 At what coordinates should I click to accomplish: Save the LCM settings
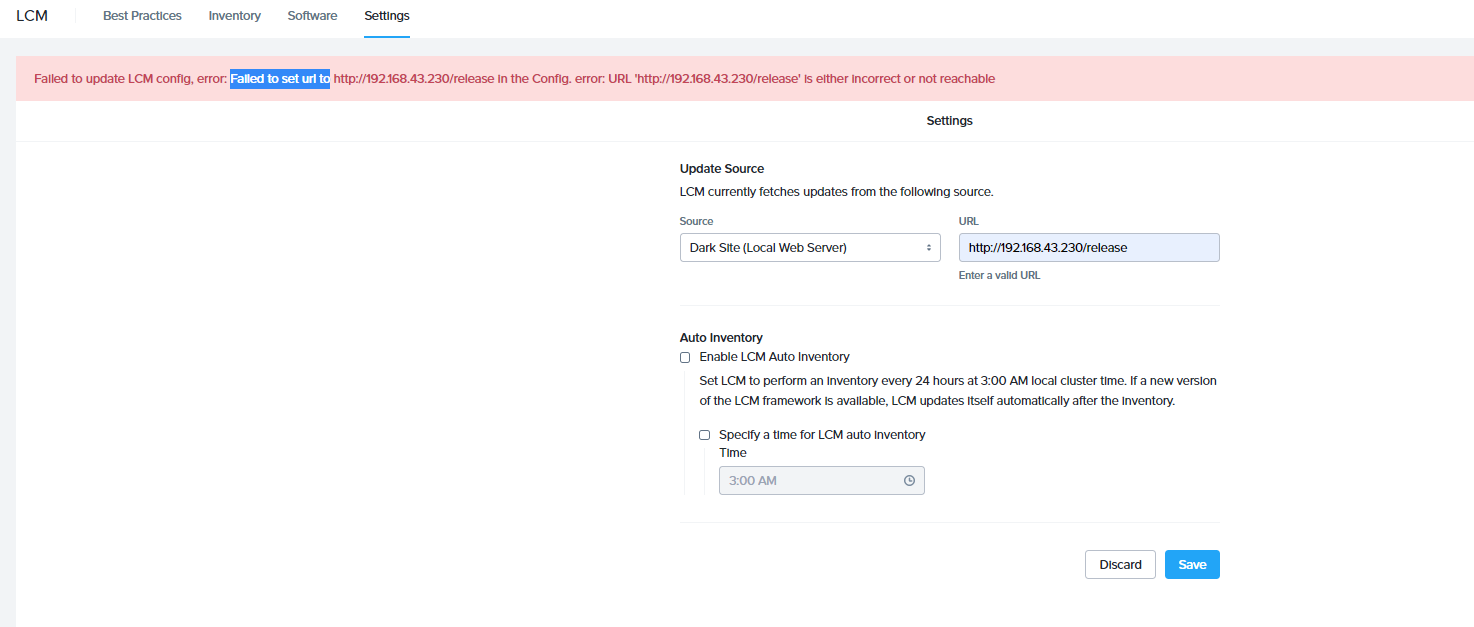point(1192,565)
